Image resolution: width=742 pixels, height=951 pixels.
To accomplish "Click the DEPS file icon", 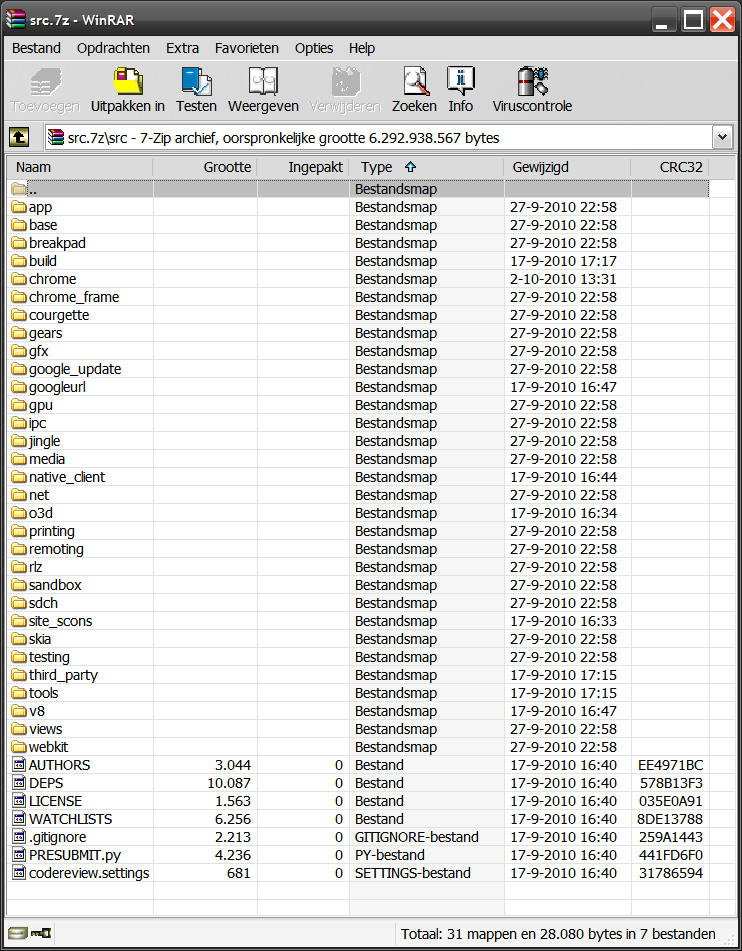I will coord(19,783).
